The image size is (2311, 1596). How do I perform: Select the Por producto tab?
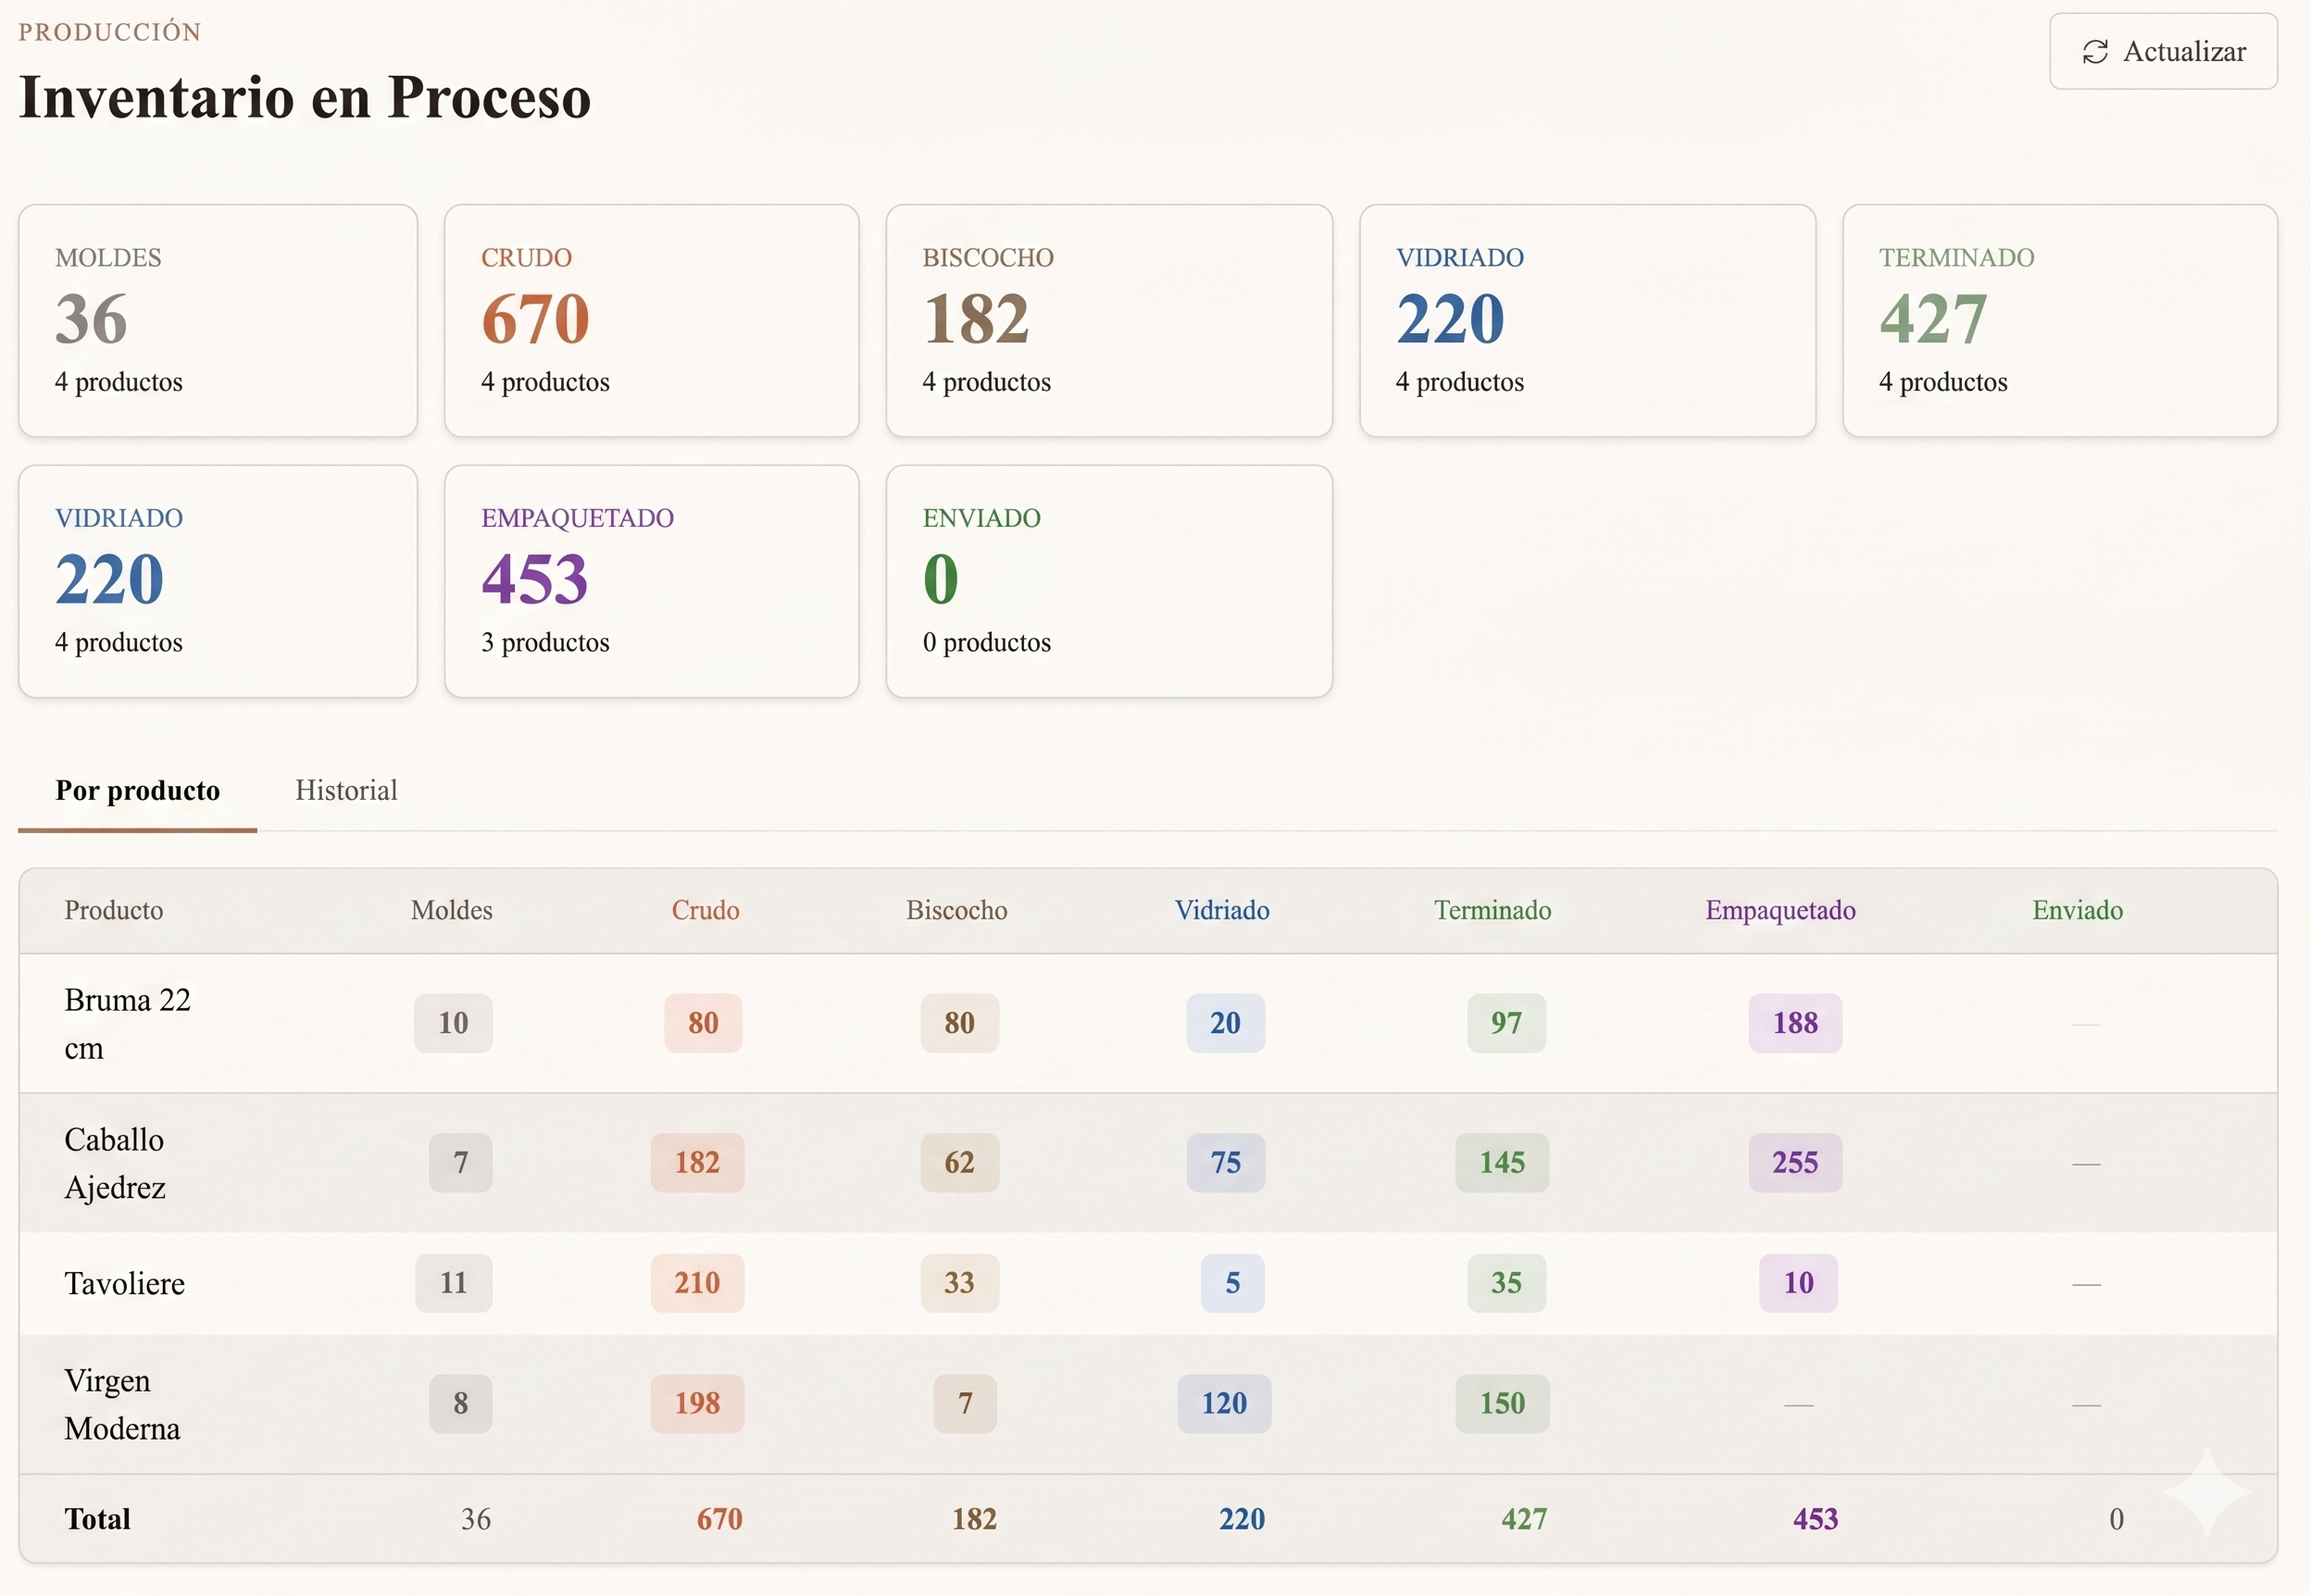[138, 790]
